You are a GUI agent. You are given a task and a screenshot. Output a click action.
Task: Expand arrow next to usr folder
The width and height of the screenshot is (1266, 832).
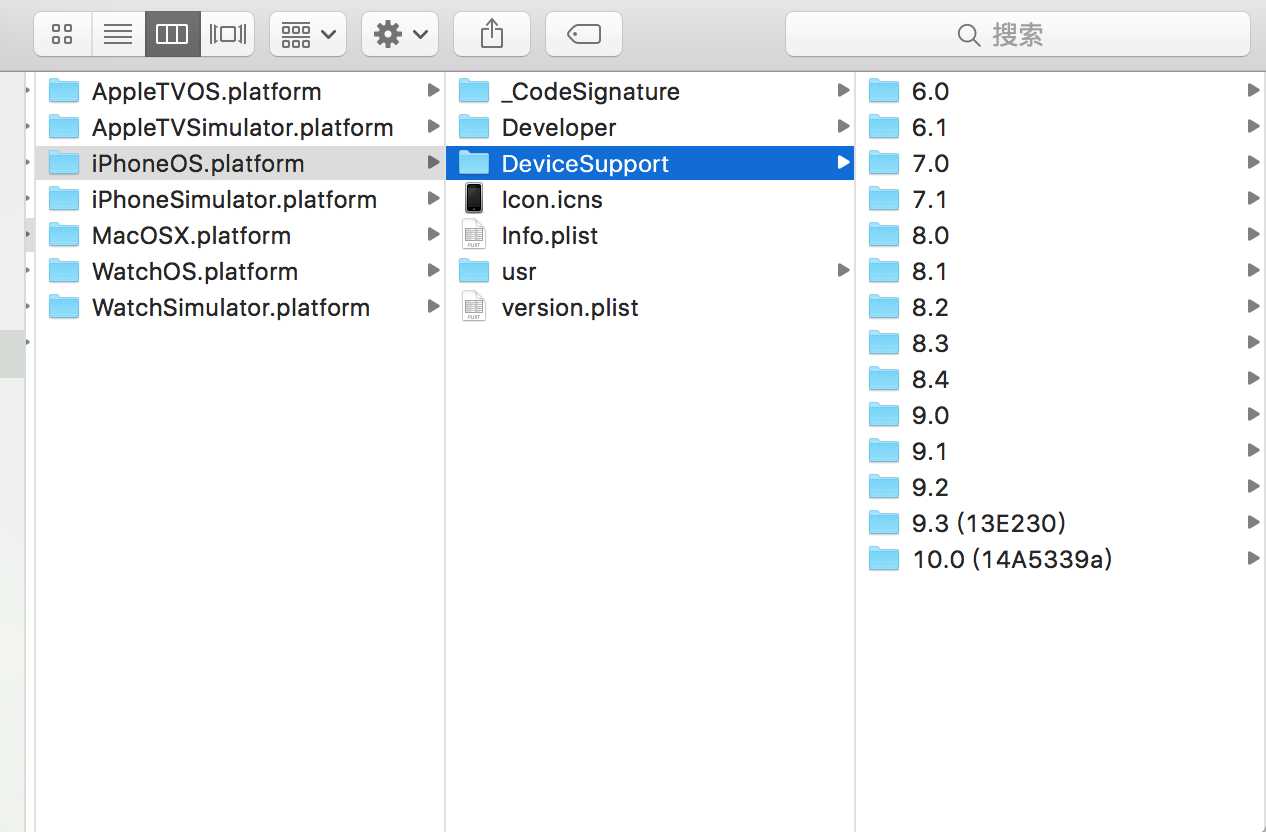pos(843,271)
